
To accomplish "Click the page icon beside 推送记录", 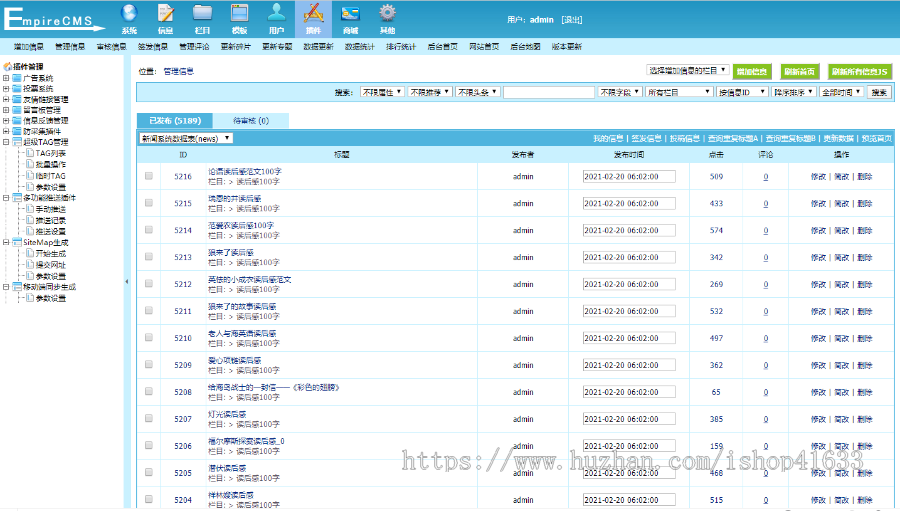I will point(30,220).
